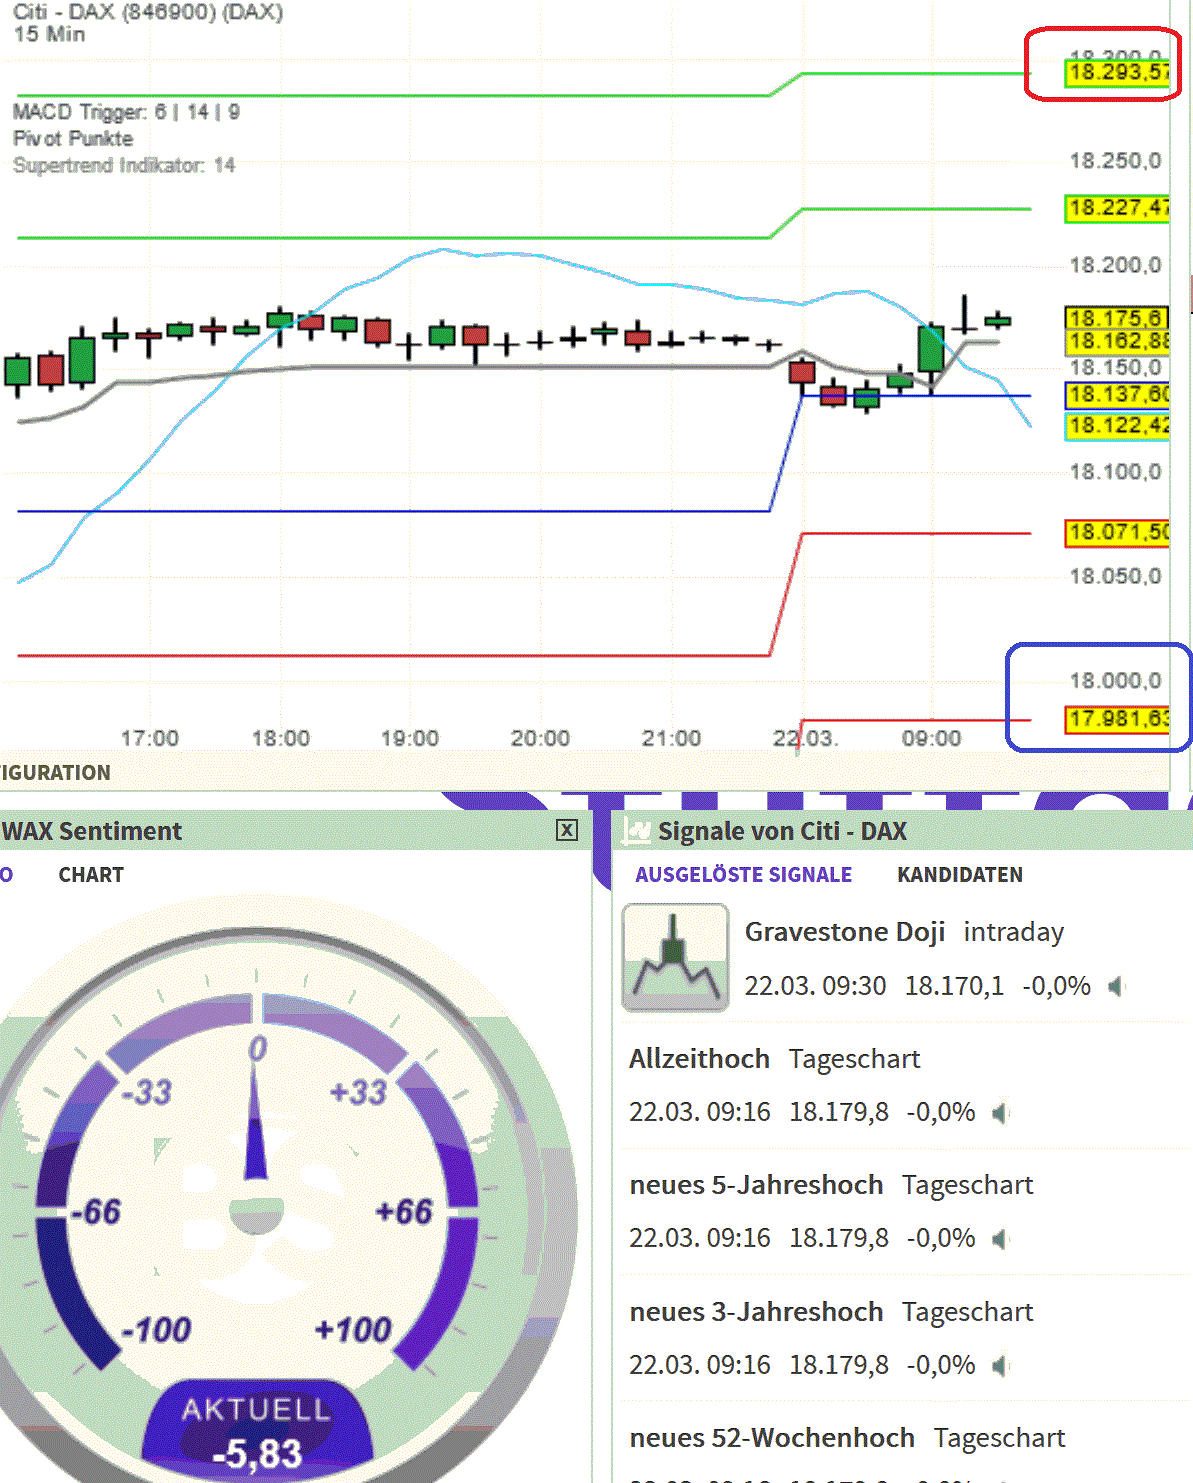Image resolution: width=1193 pixels, height=1483 pixels.
Task: Click the 18.122,42 cyan price label
Action: point(1117,426)
